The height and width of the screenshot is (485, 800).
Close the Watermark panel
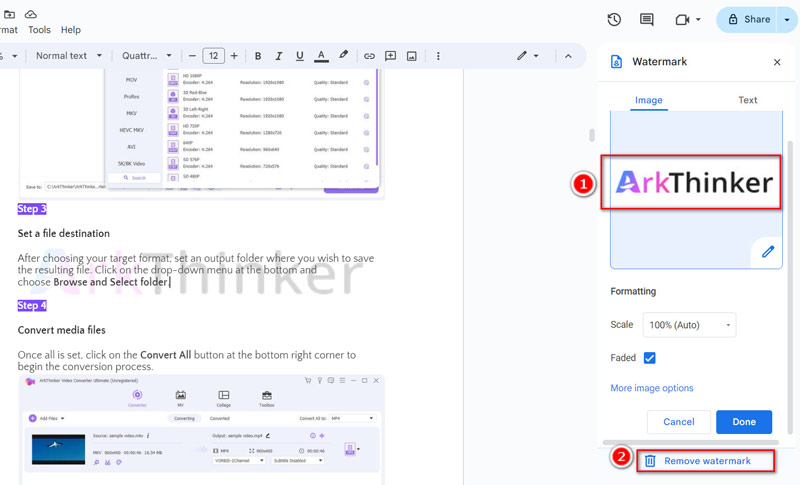pyautogui.click(x=777, y=62)
